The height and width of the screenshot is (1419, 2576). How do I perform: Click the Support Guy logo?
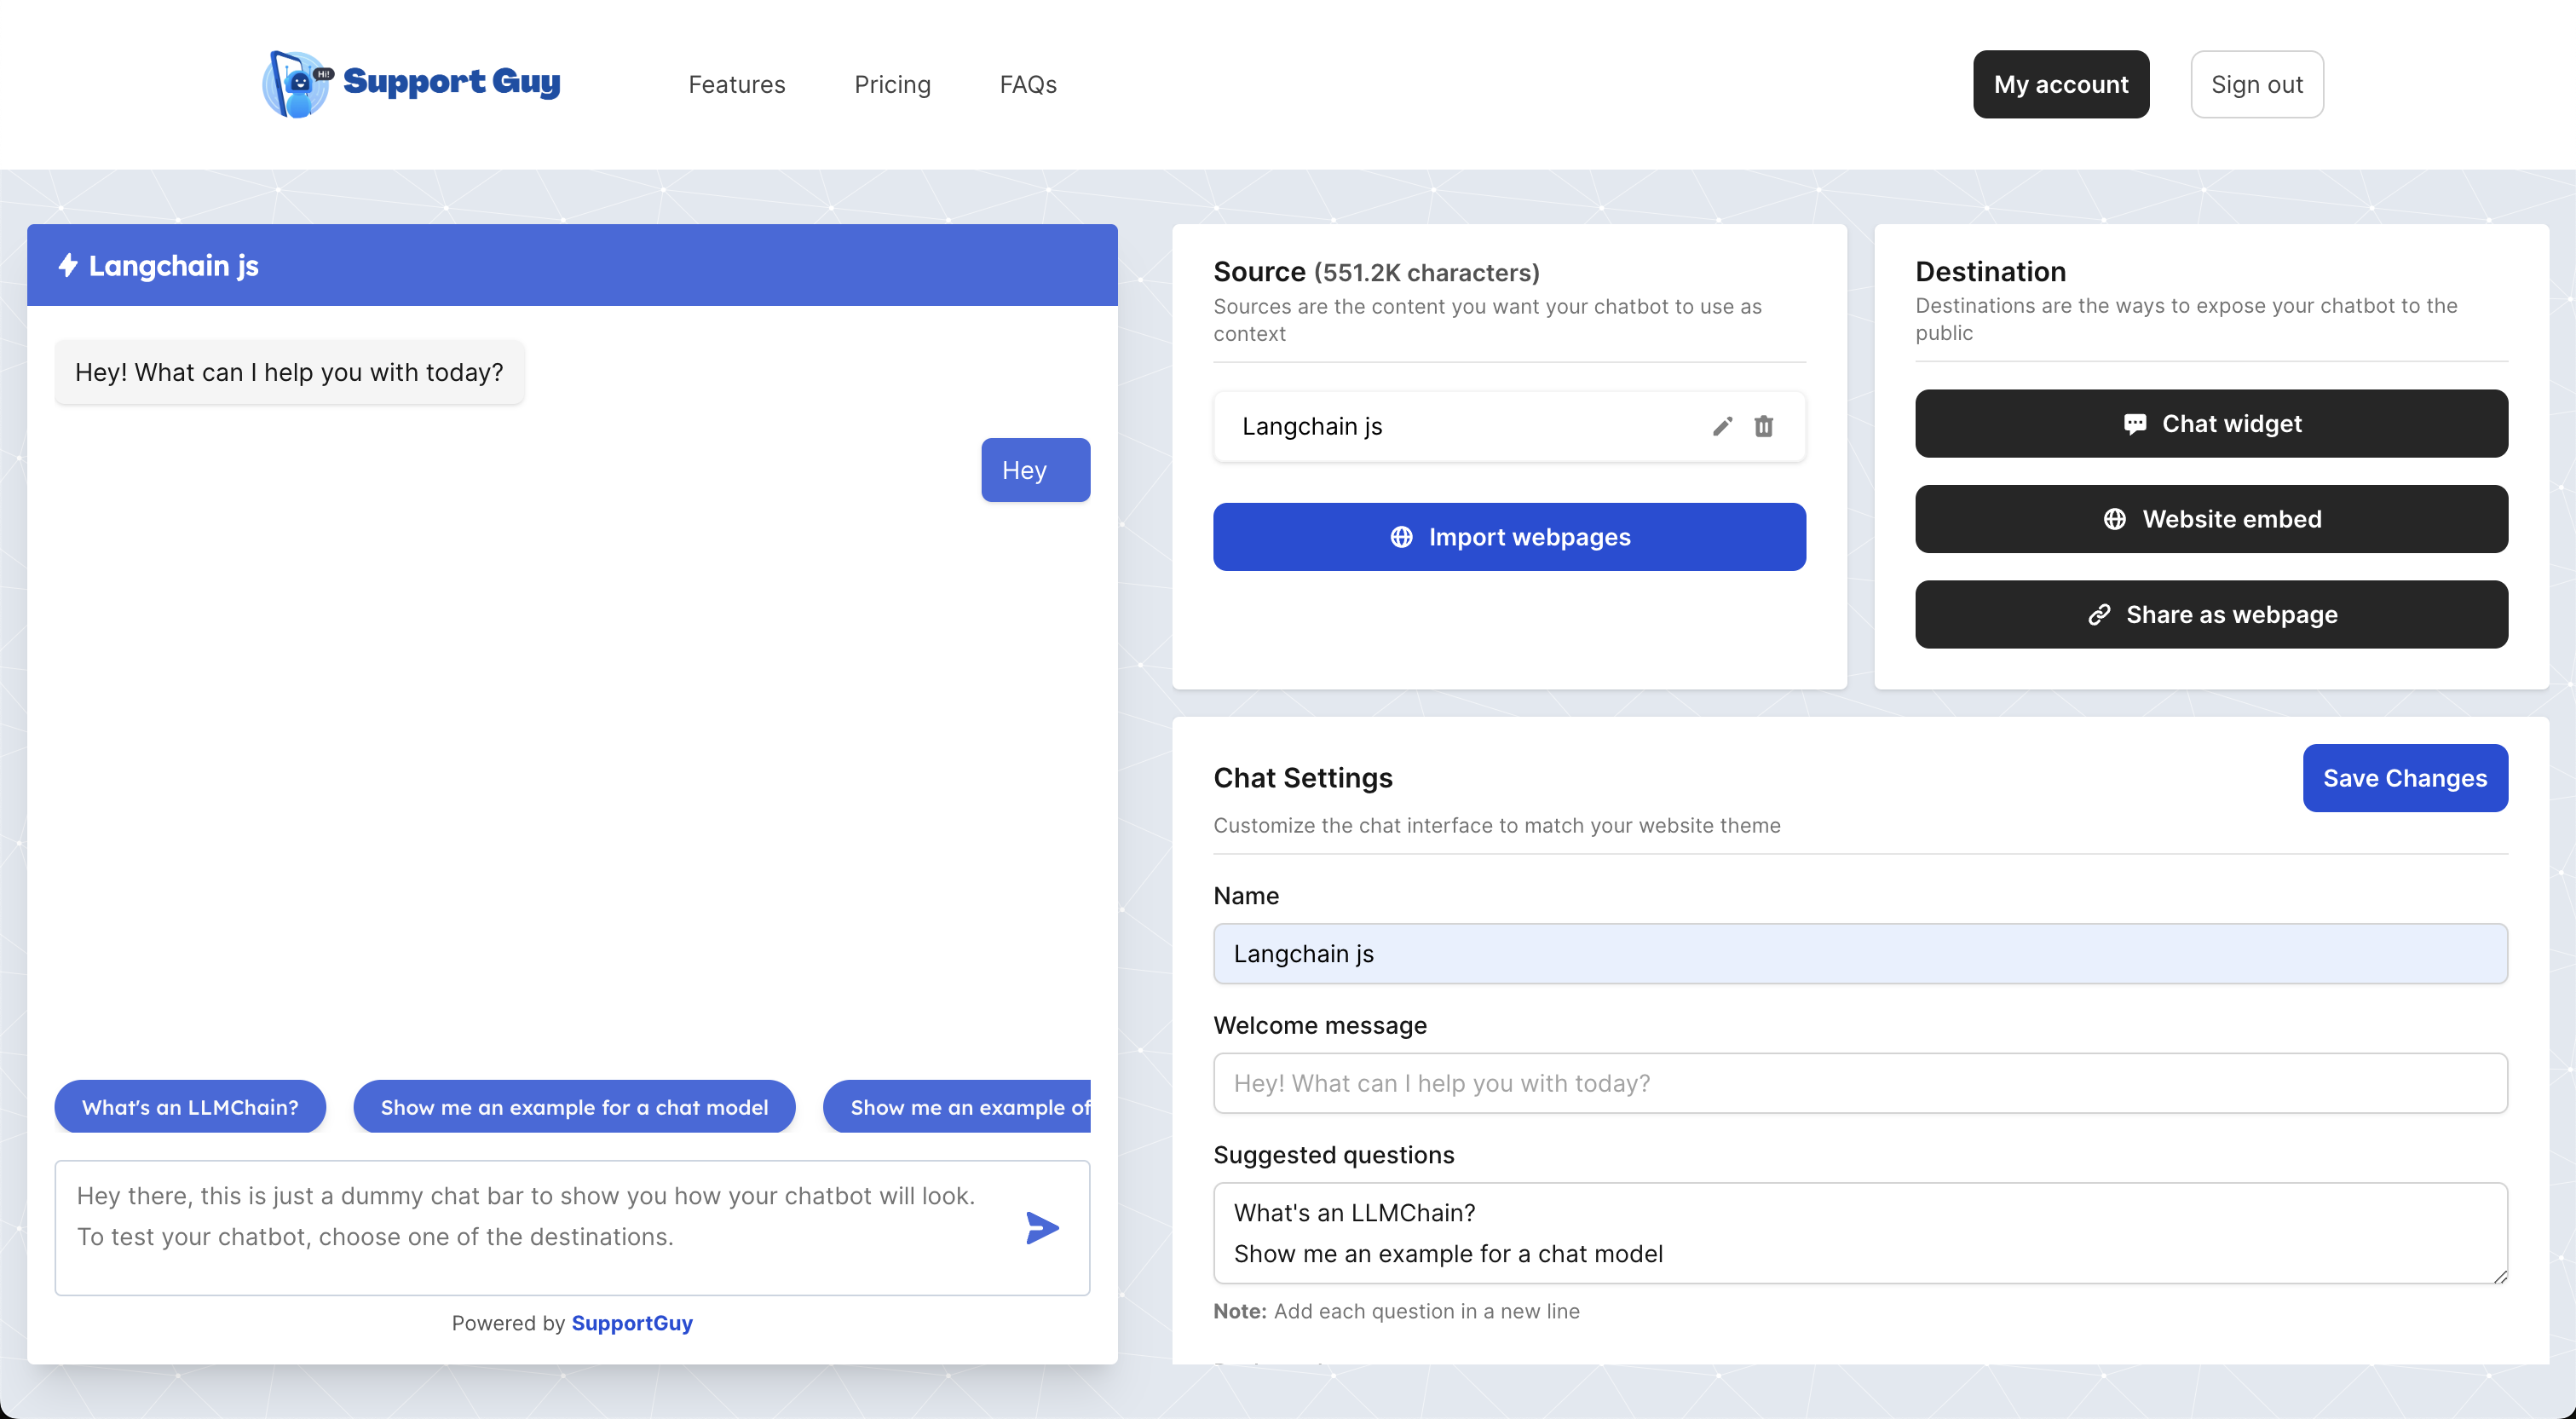(x=411, y=84)
